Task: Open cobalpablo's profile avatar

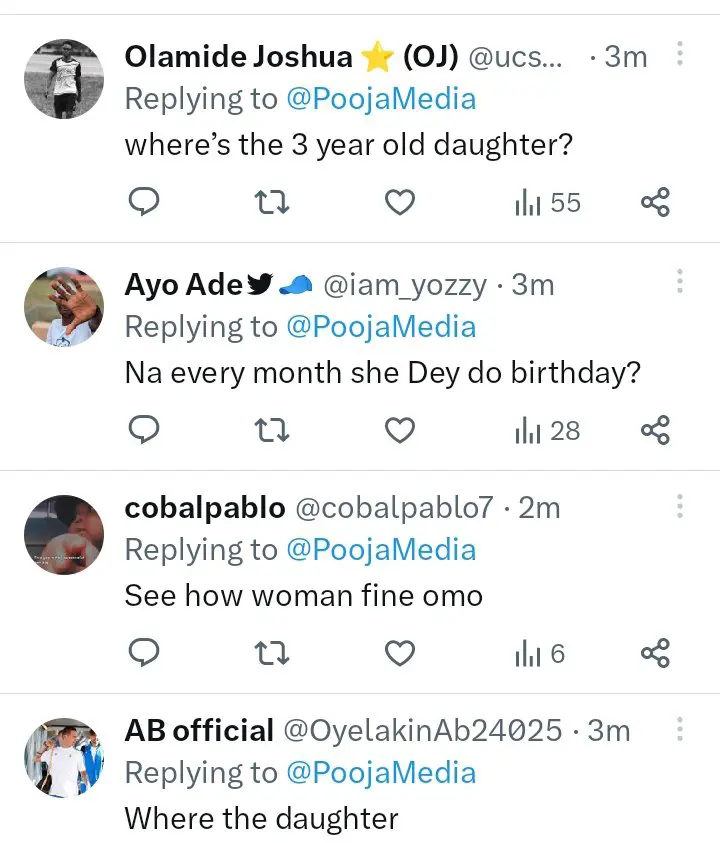Action: coord(63,535)
